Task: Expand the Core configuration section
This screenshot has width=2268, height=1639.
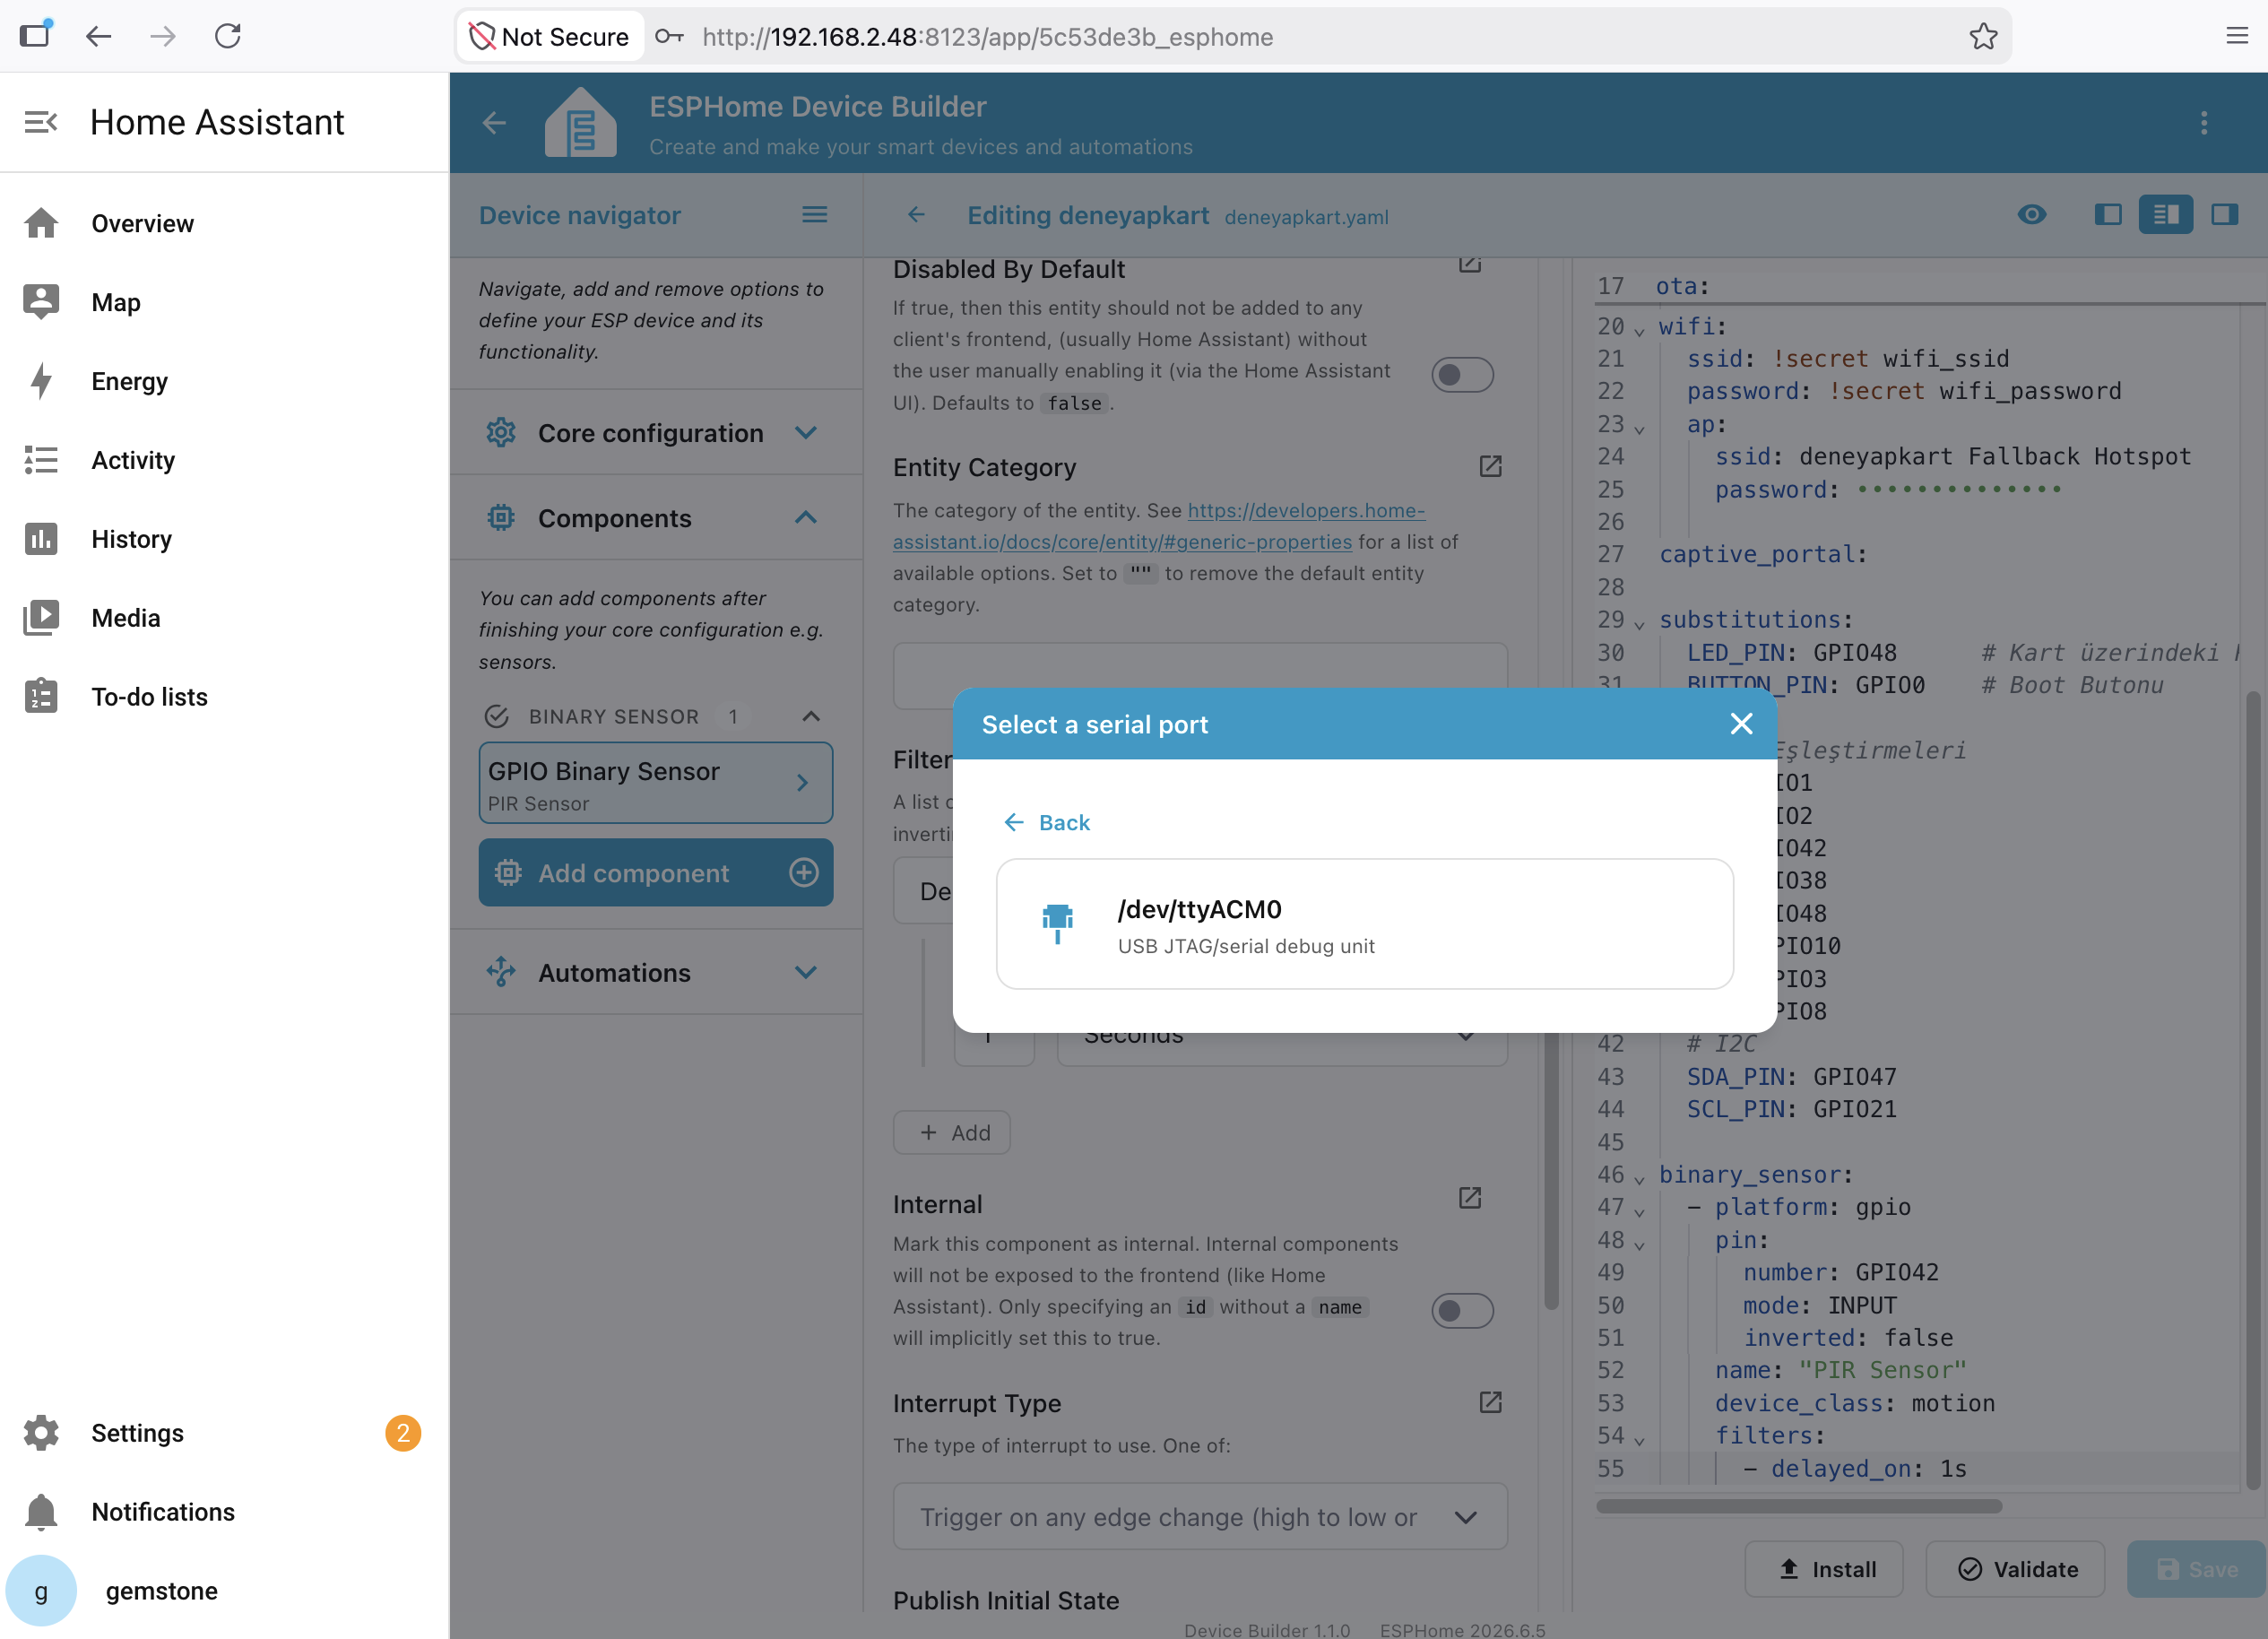Action: [656, 433]
